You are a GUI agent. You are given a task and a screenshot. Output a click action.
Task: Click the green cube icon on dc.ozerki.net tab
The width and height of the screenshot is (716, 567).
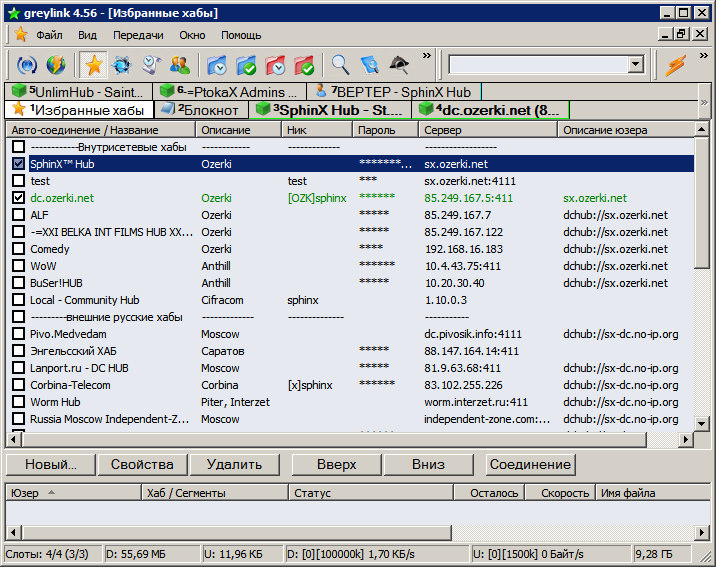426,109
